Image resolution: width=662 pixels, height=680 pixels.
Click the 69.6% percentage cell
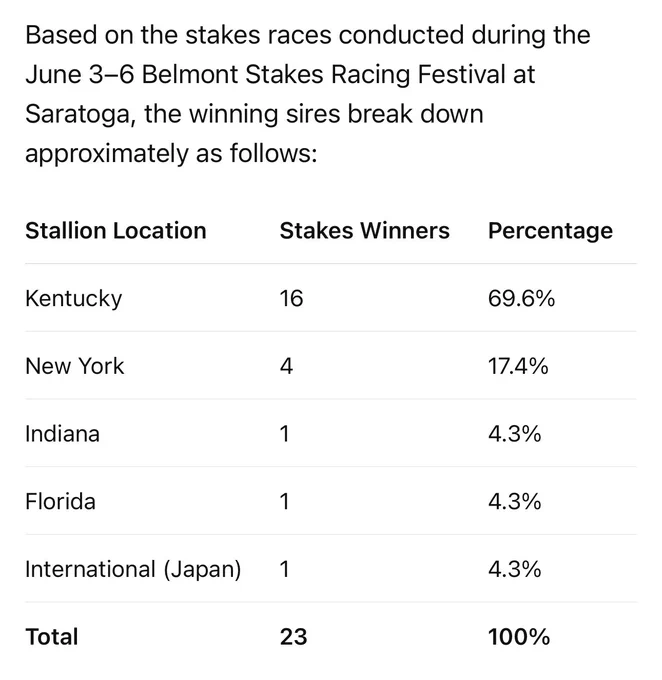[521, 298]
